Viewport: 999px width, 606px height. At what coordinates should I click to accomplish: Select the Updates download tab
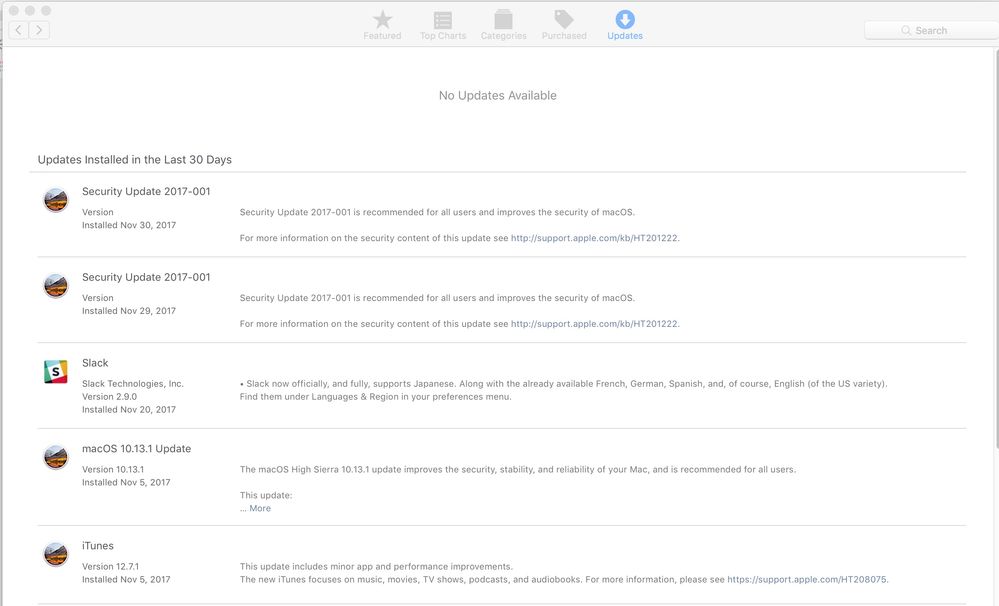(625, 25)
